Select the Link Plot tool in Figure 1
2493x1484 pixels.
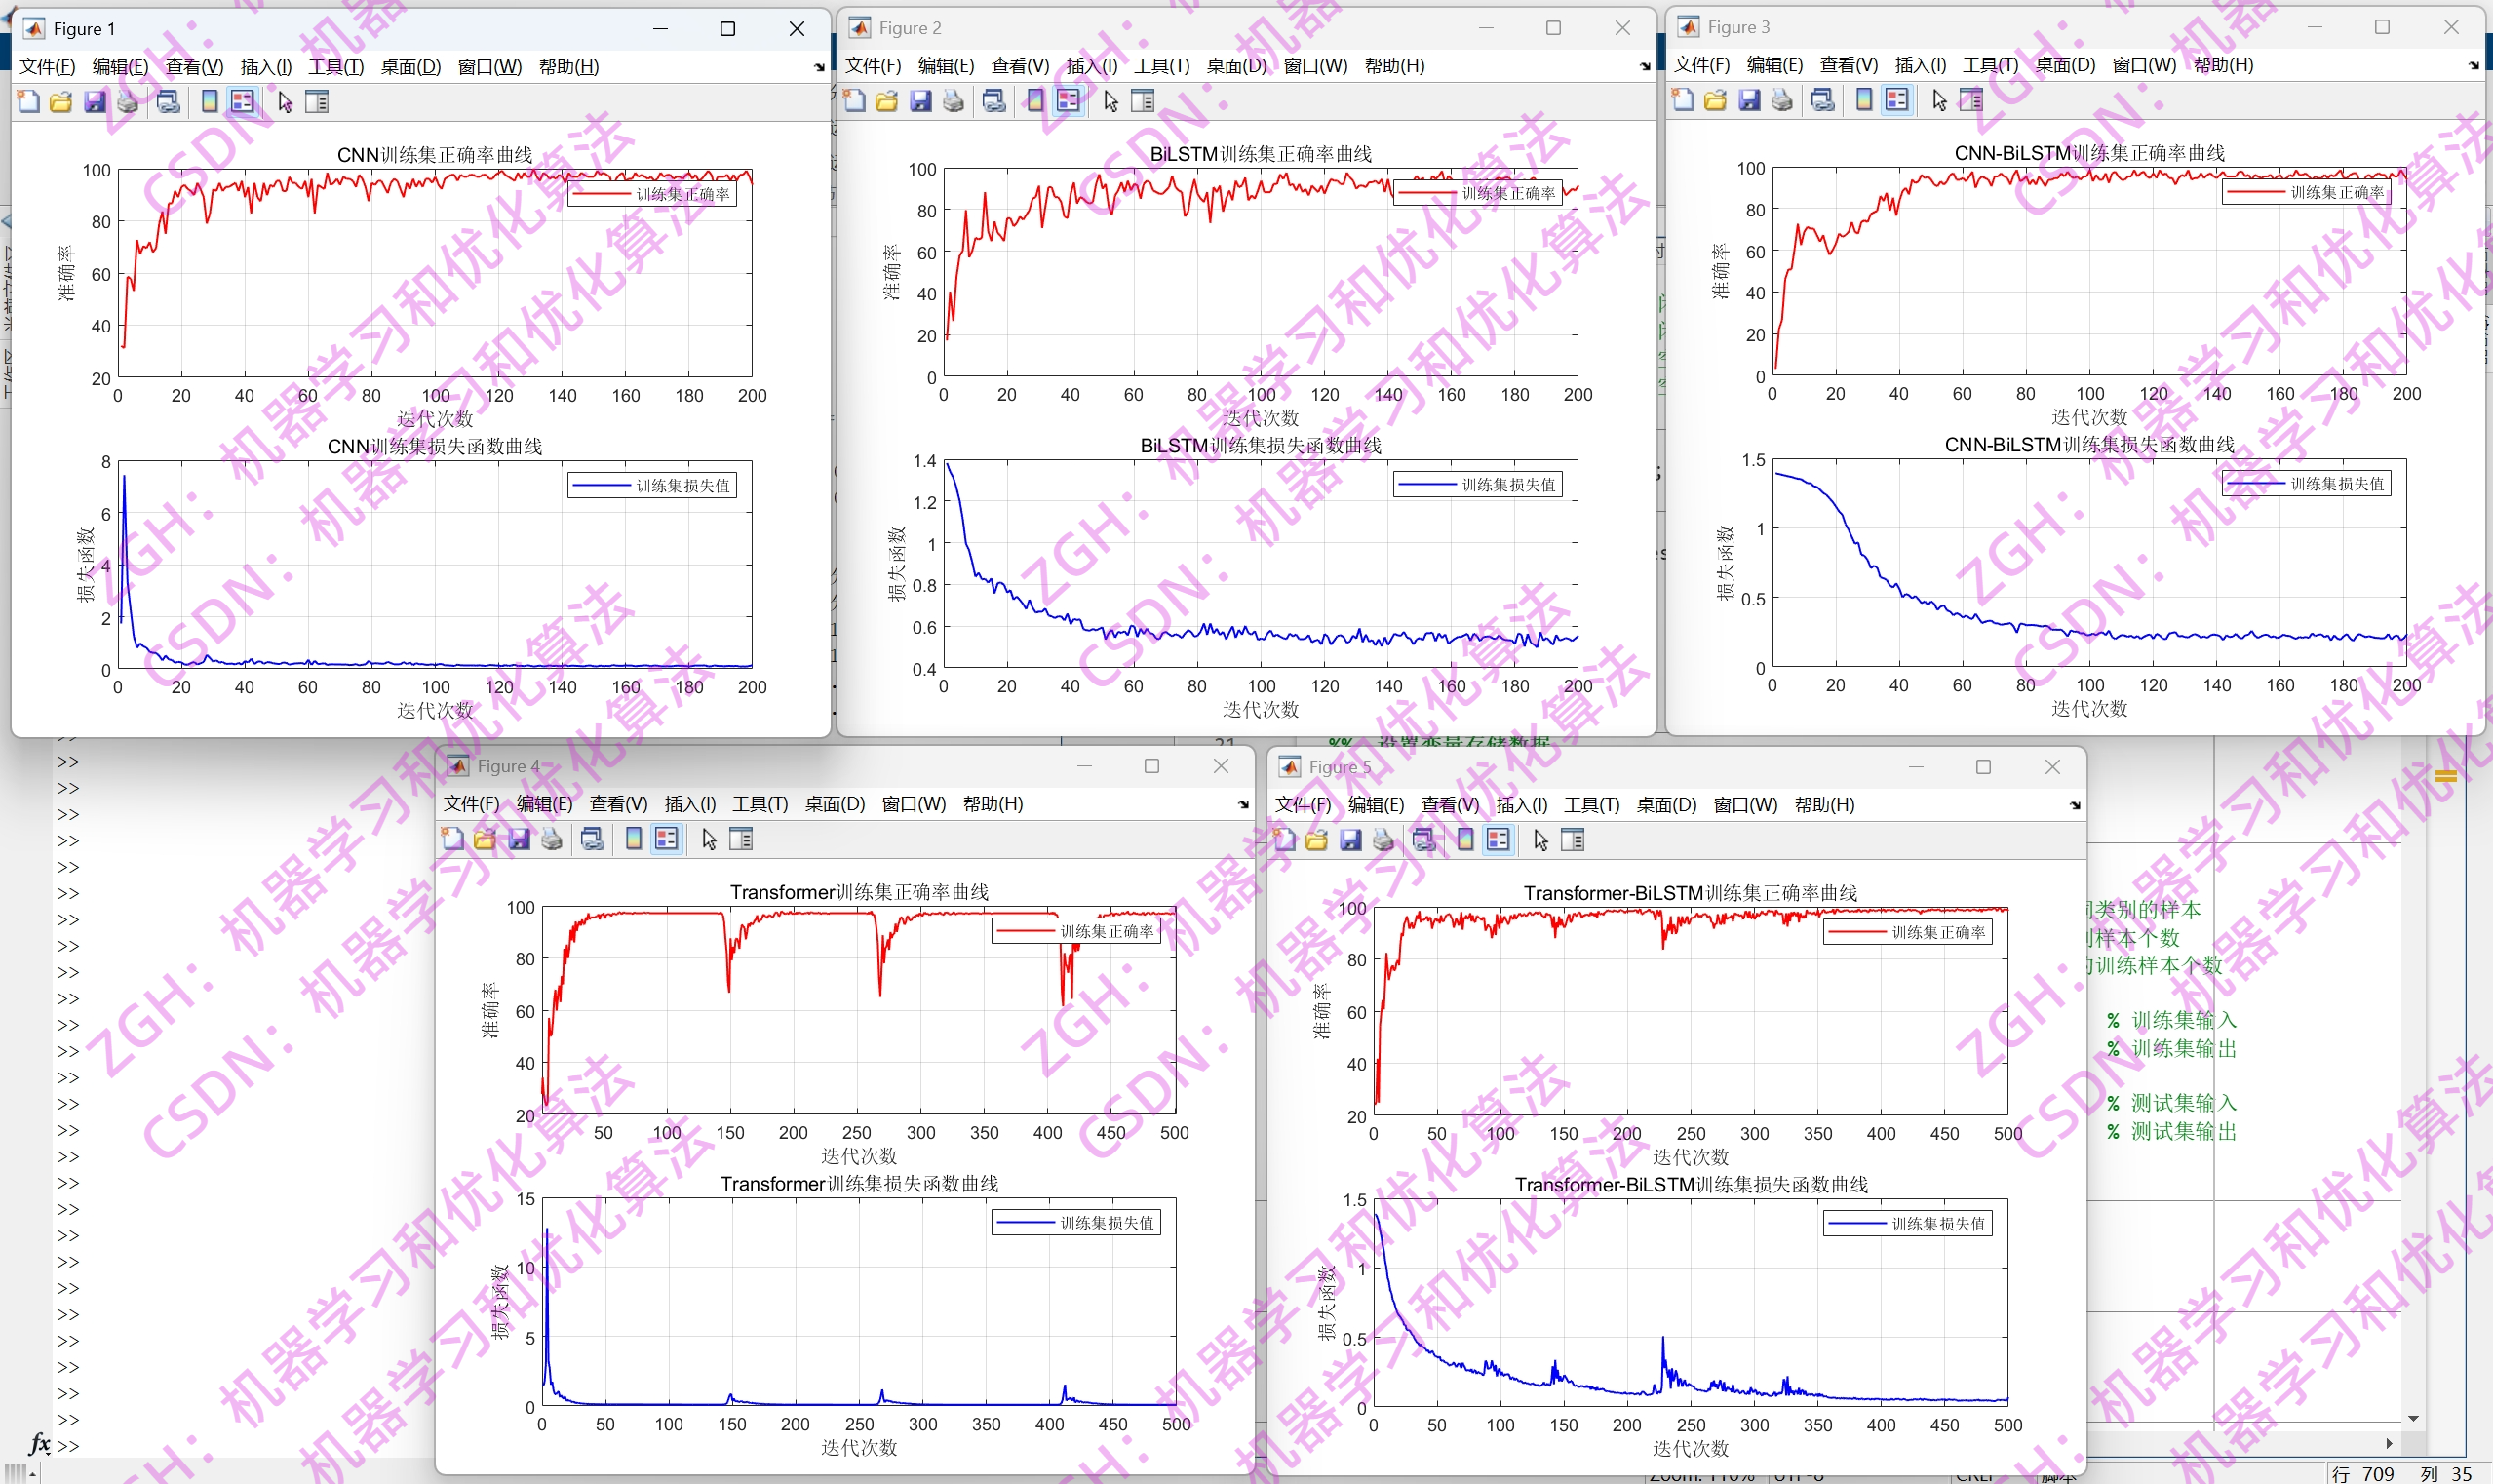(168, 101)
